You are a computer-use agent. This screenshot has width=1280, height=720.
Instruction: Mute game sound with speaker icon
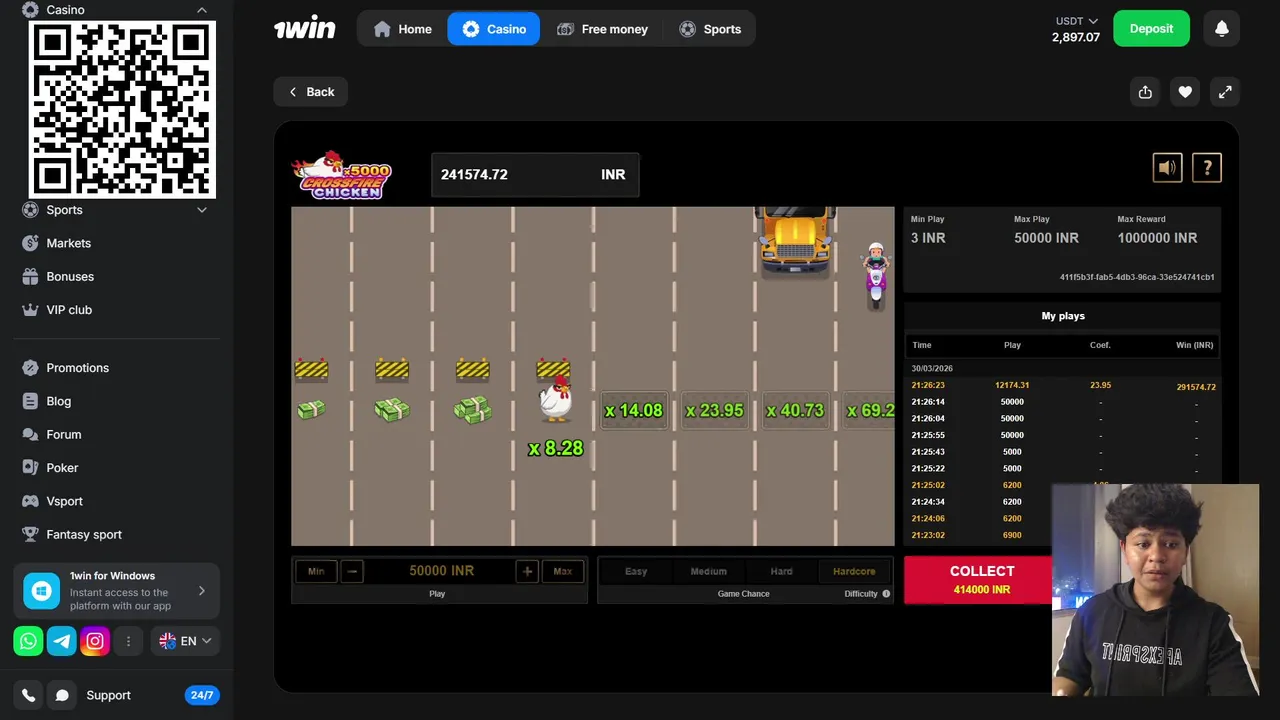tap(1167, 168)
